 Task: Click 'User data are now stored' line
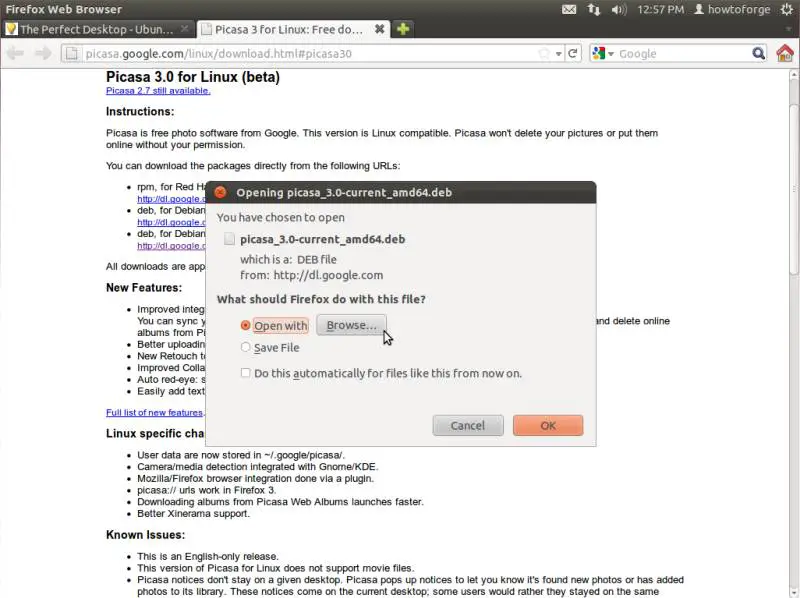point(241,455)
